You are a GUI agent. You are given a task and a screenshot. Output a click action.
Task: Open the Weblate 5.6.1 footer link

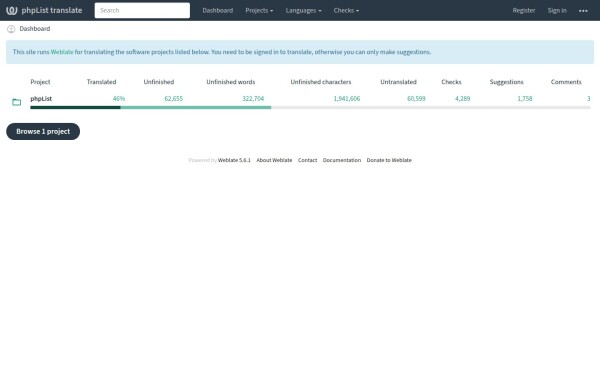coord(234,160)
